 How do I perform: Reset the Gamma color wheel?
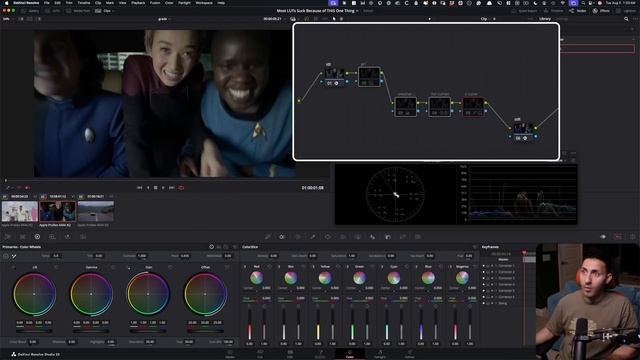click(x=113, y=267)
